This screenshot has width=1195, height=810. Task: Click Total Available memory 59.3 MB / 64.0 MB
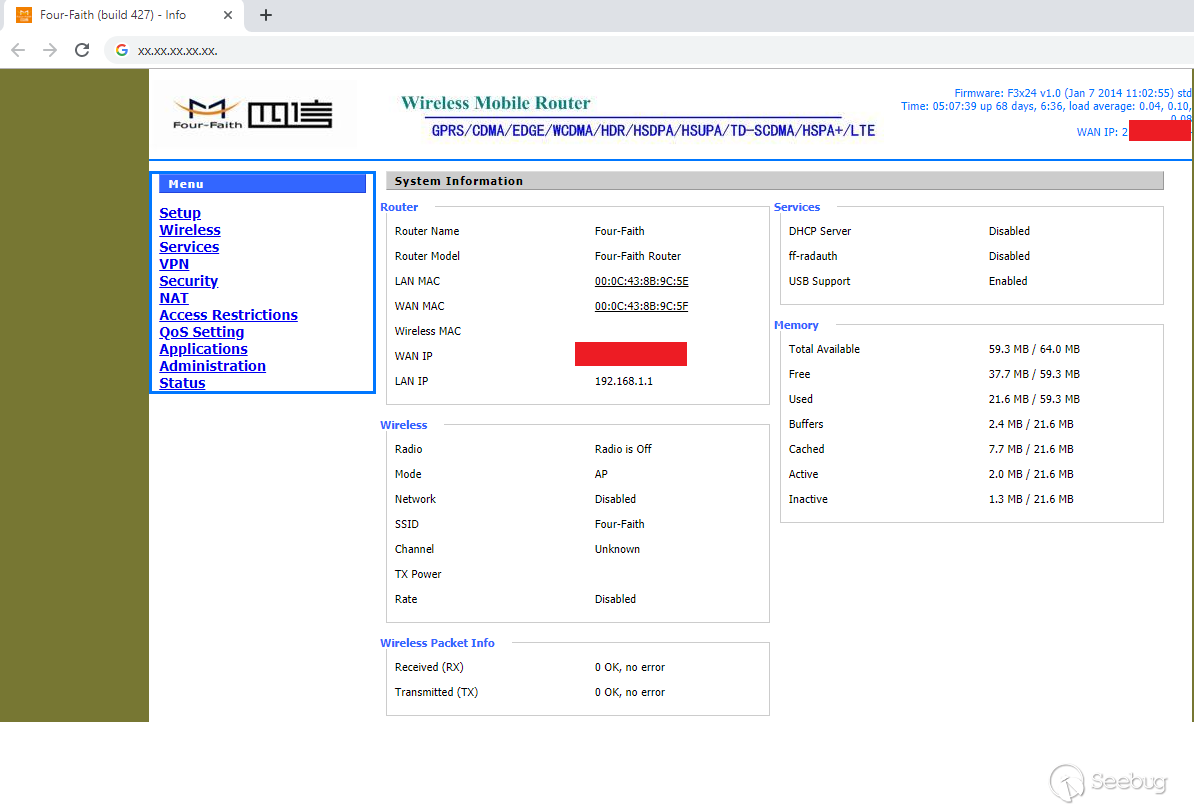click(1034, 349)
